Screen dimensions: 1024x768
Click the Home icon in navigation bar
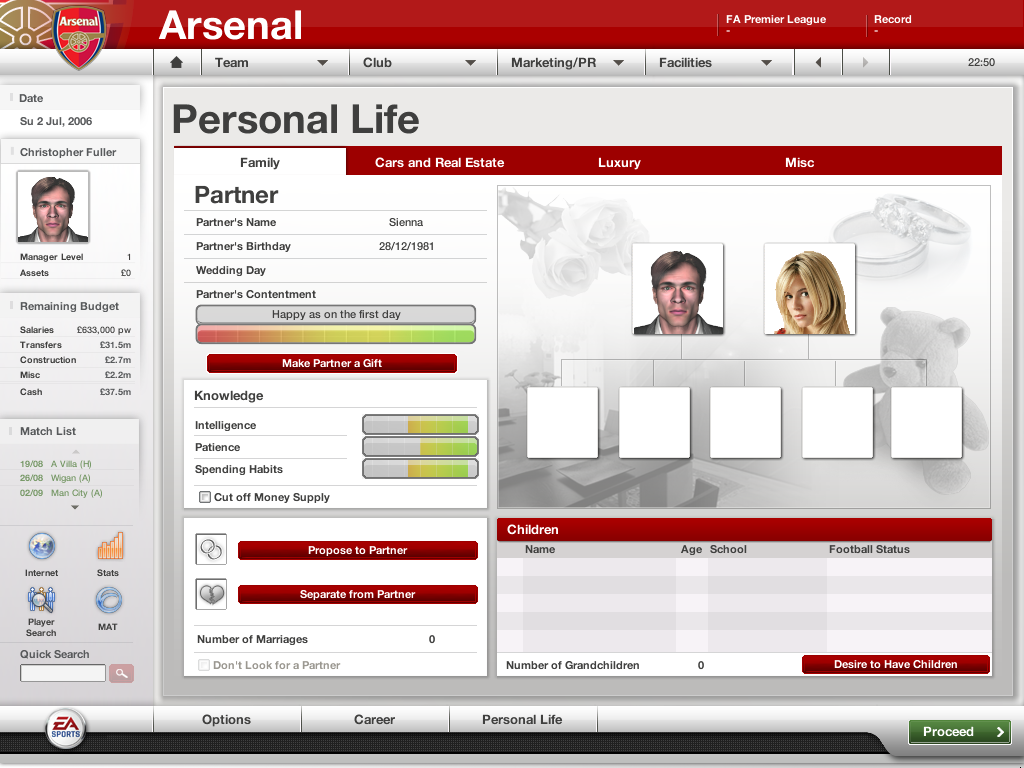click(177, 63)
